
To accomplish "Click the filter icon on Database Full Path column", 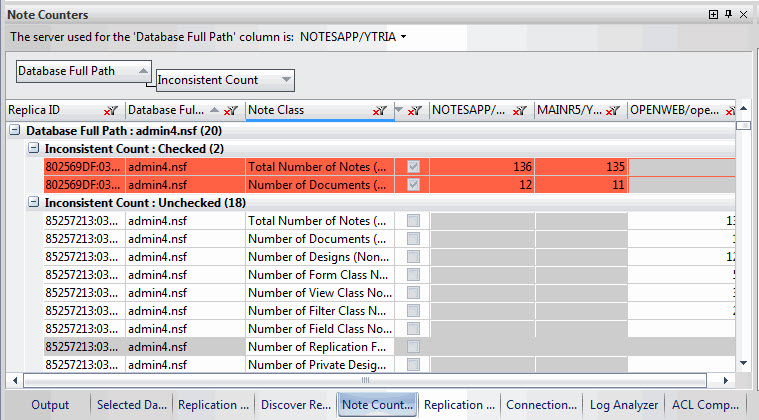I will pos(230,111).
